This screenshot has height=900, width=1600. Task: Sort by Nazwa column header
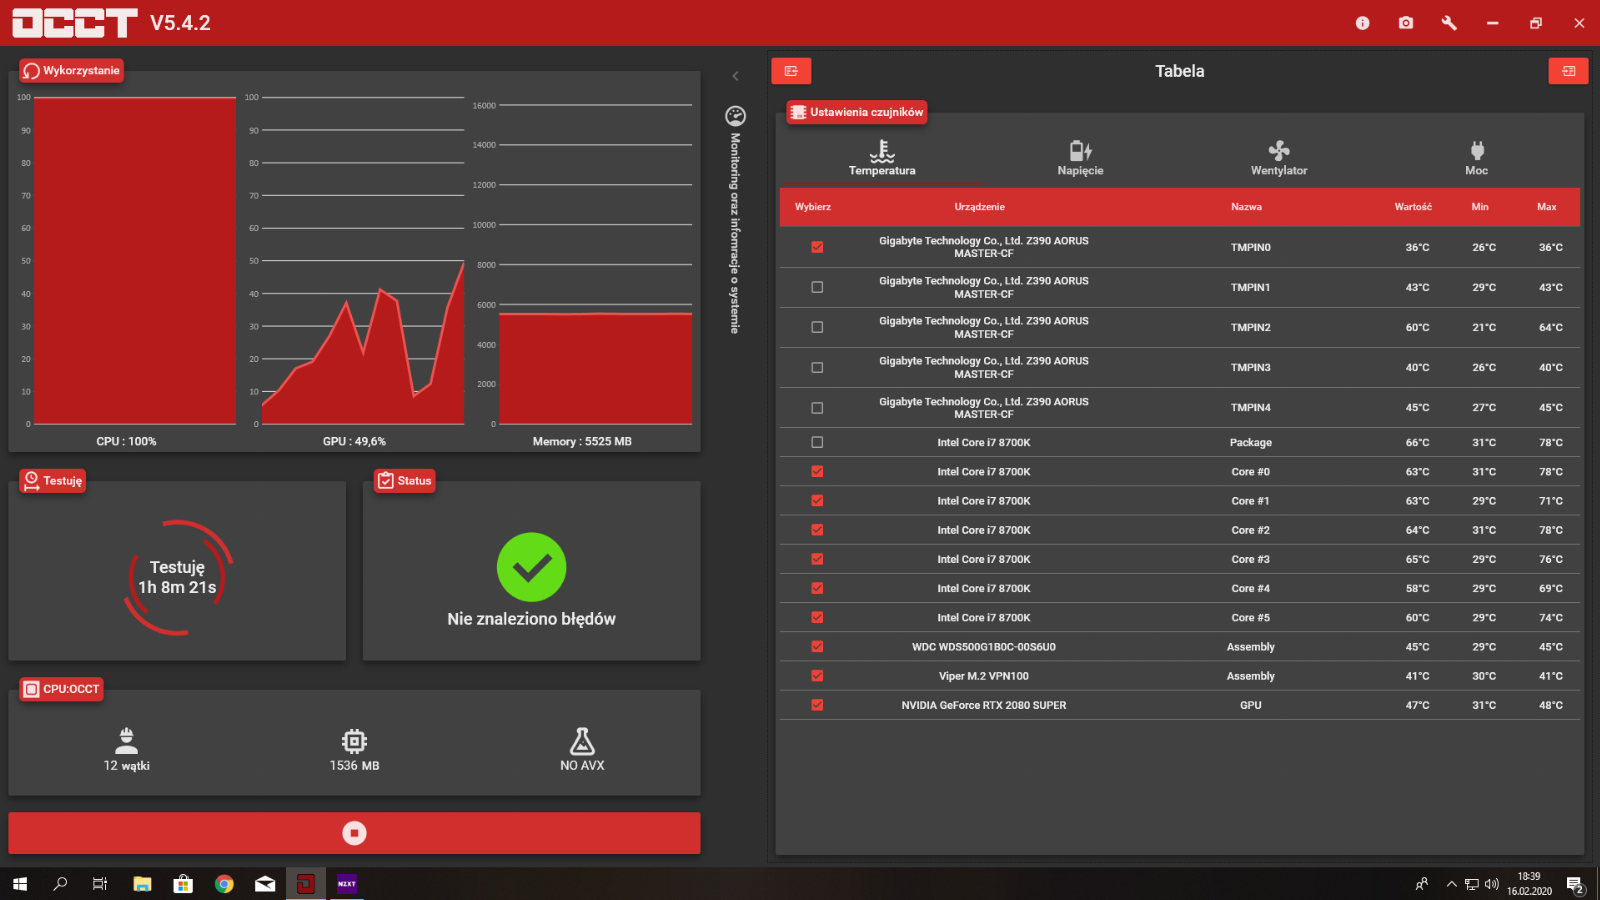pyautogui.click(x=1246, y=207)
